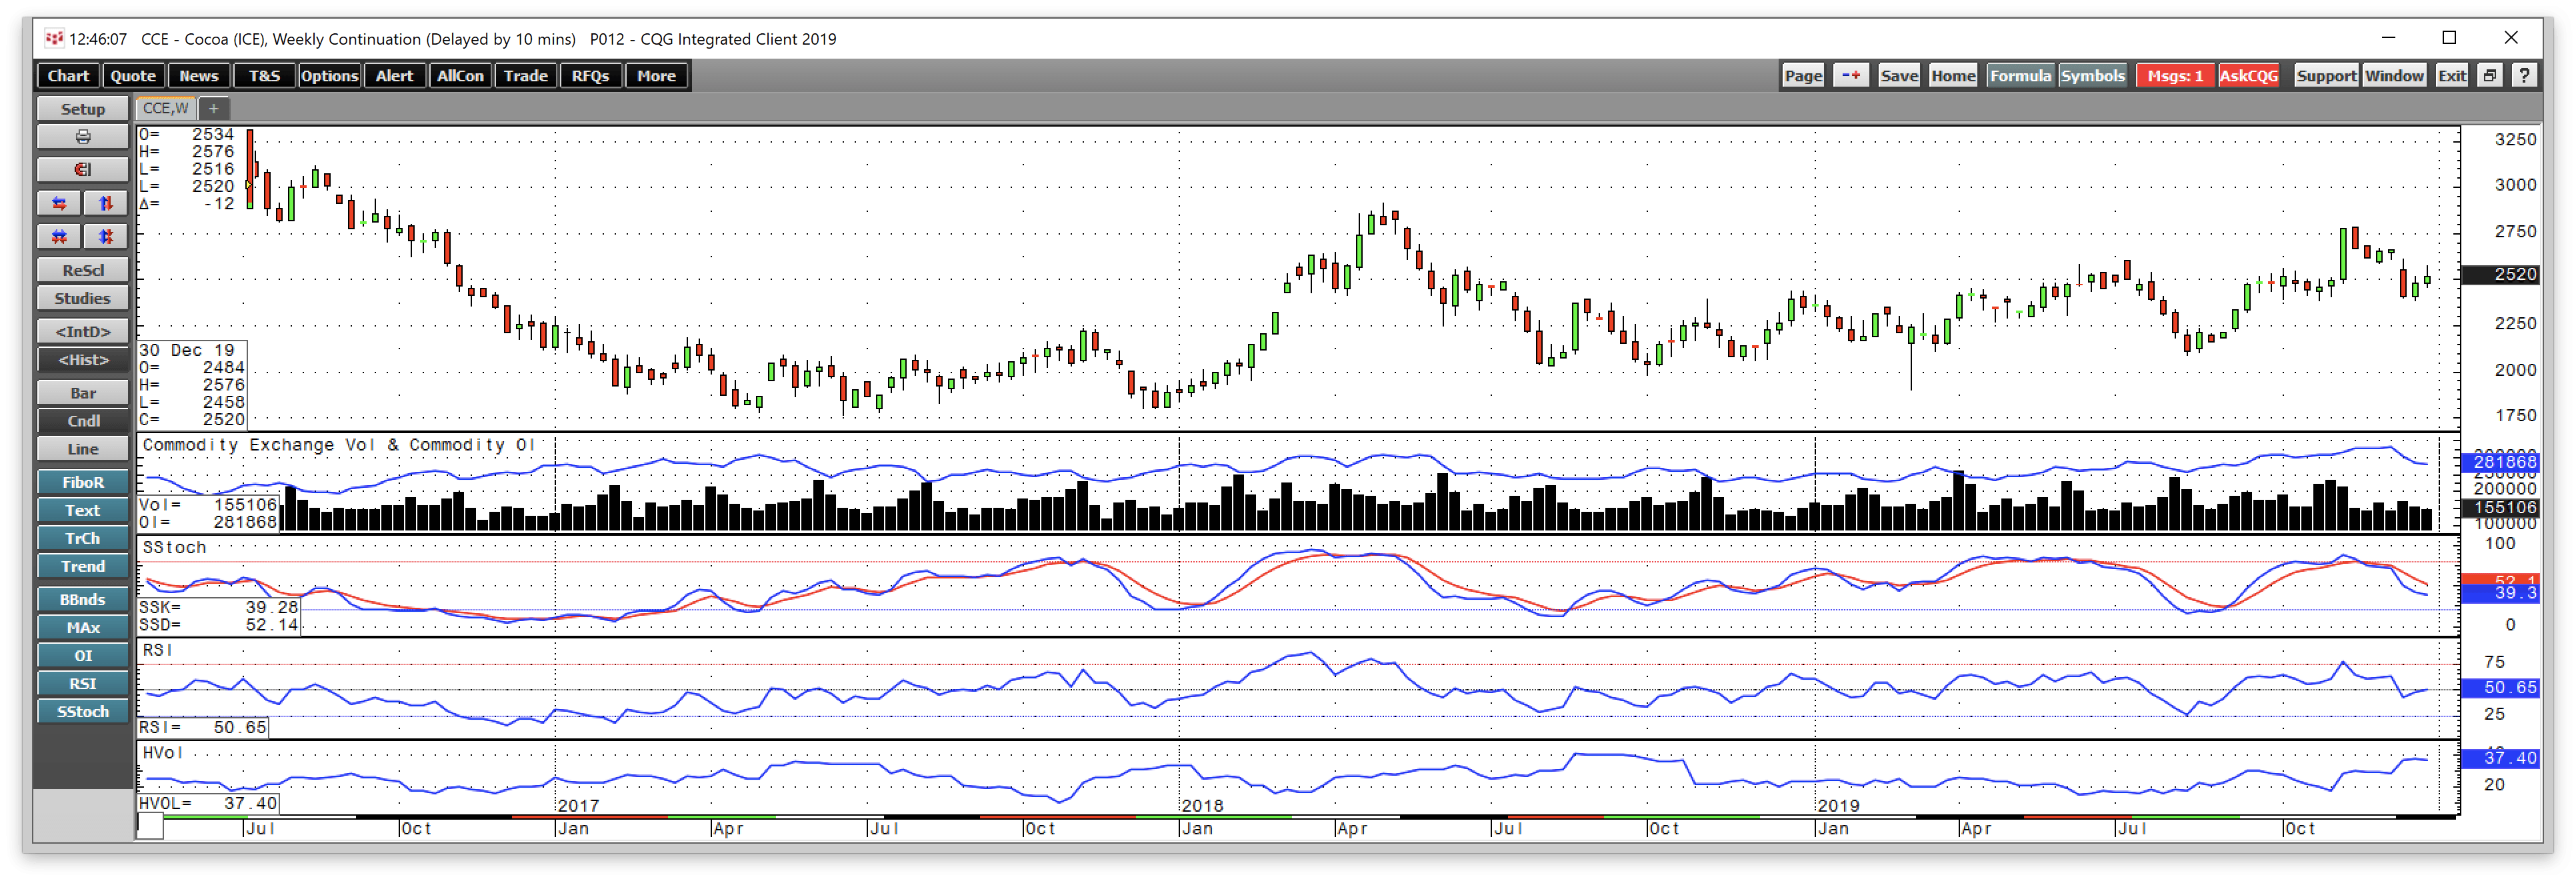Select the CCE,W chart tab
This screenshot has width=2576, height=881.
pos(164,108)
